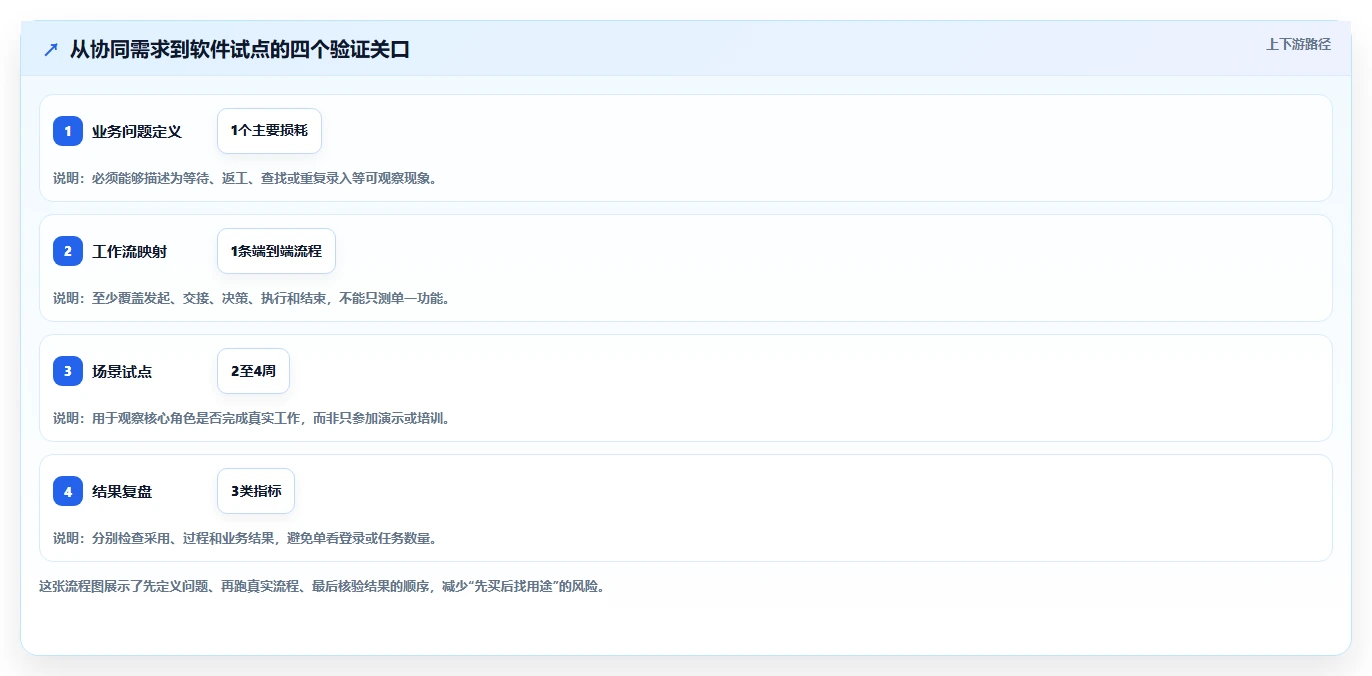1372x676 pixels.
Task: Click the 3类指标 chip
Action: point(256,491)
